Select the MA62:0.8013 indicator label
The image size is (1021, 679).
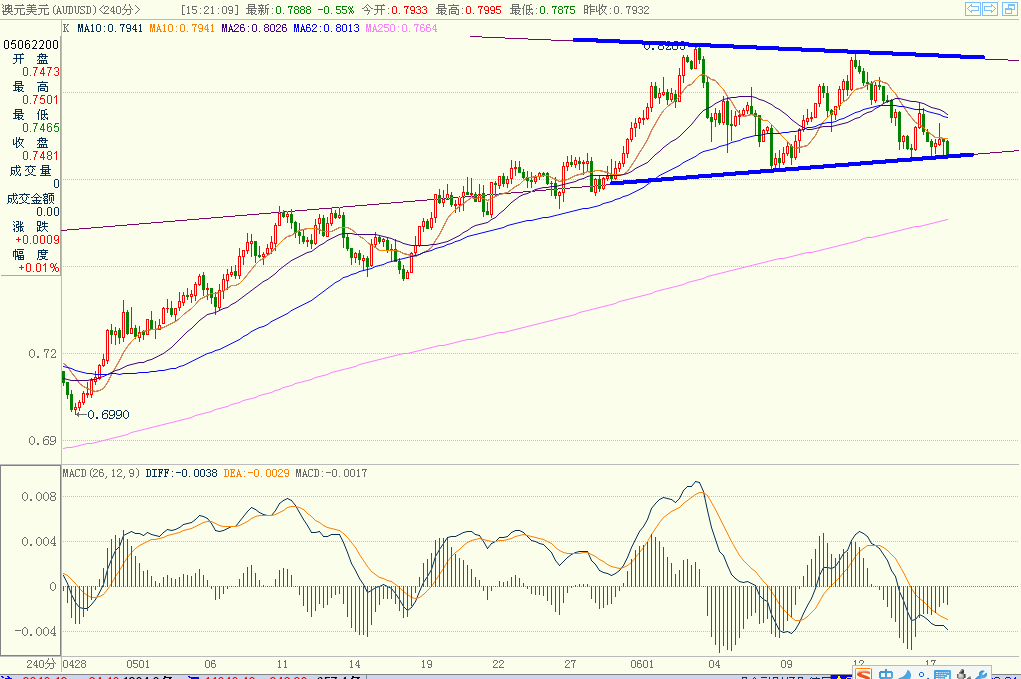(x=326, y=28)
